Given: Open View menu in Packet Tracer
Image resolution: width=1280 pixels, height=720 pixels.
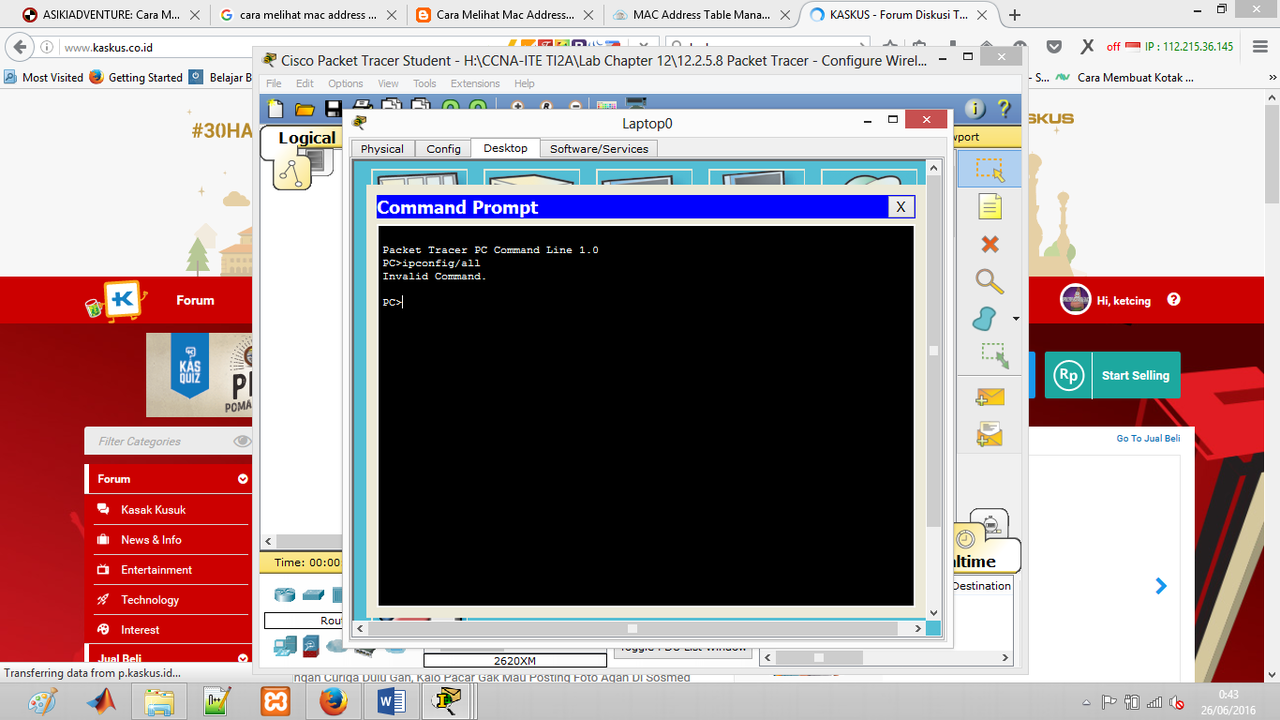Looking at the screenshot, I should click(x=388, y=84).
